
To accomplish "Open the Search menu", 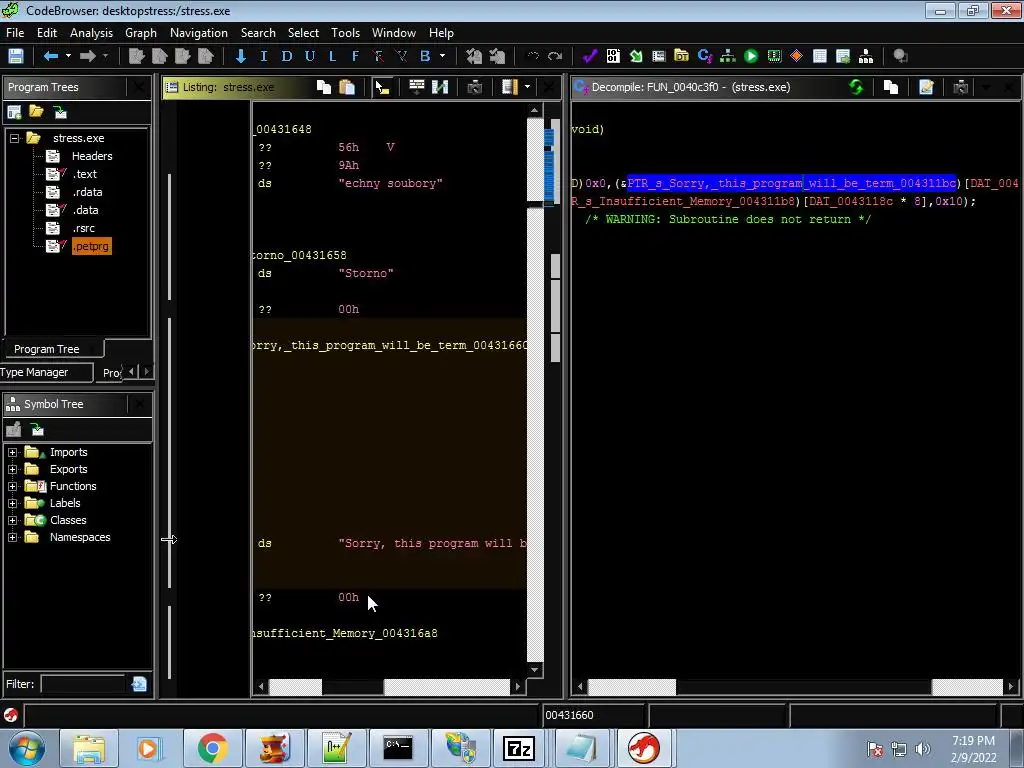I will [258, 33].
